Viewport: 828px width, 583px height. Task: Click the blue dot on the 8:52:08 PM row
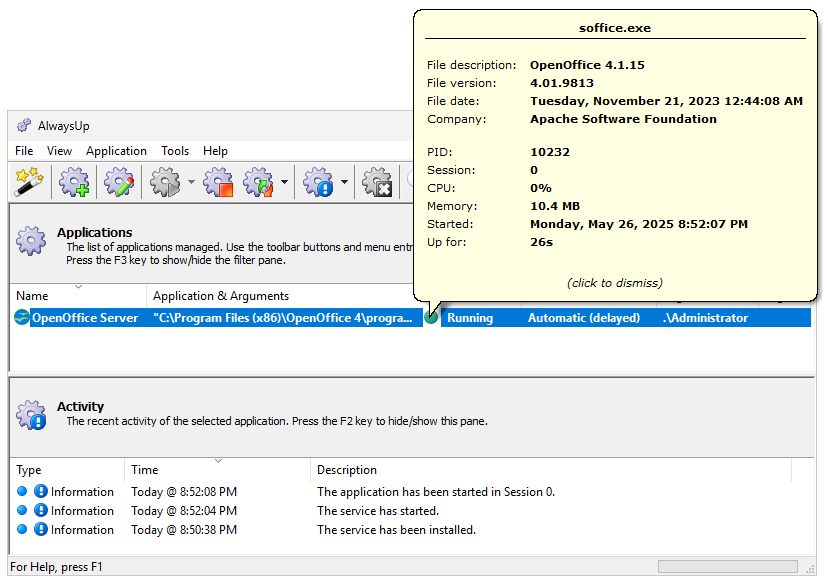point(22,491)
